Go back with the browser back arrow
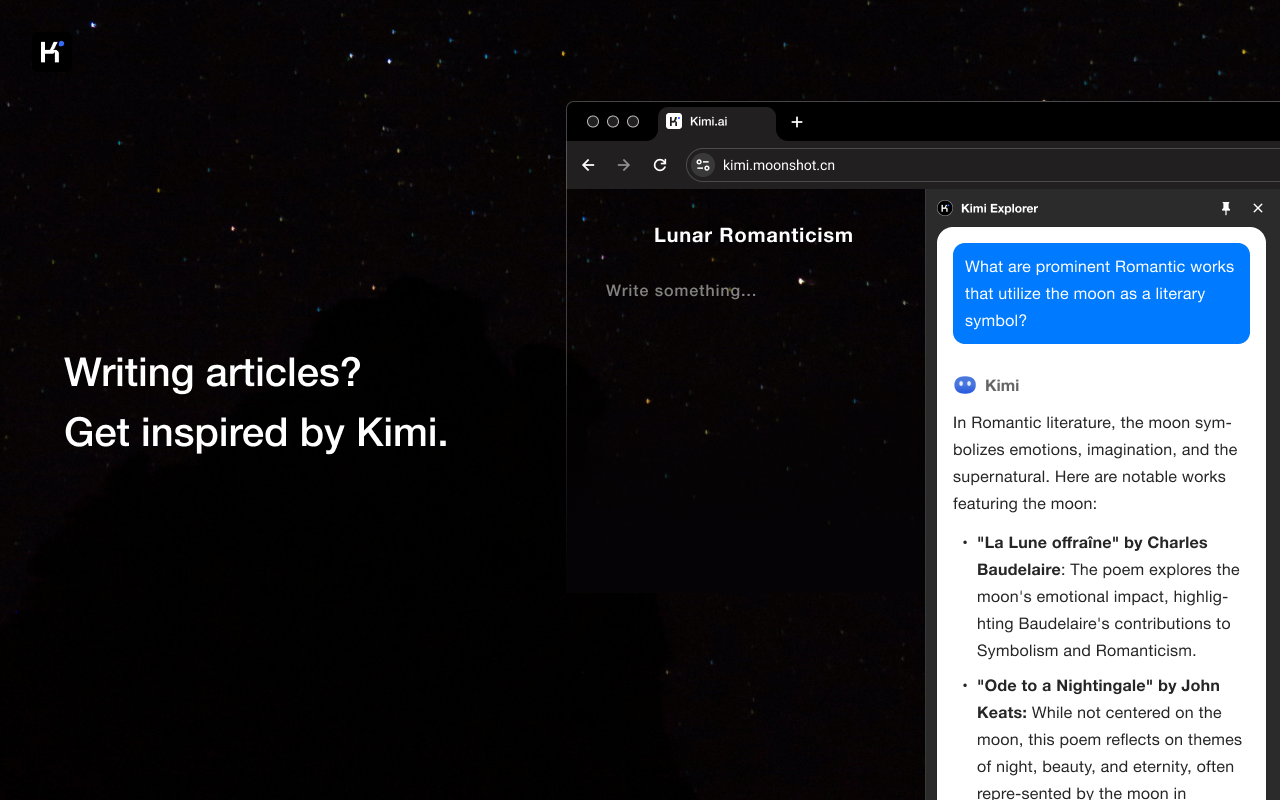 coord(588,165)
